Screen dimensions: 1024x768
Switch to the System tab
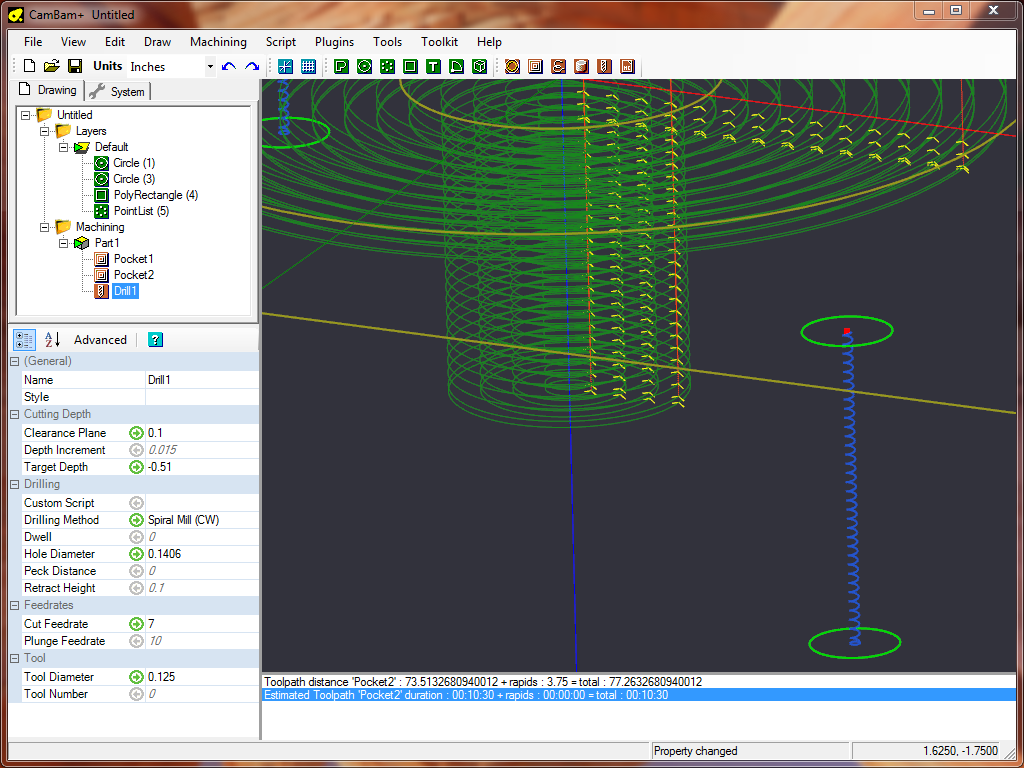click(118, 91)
